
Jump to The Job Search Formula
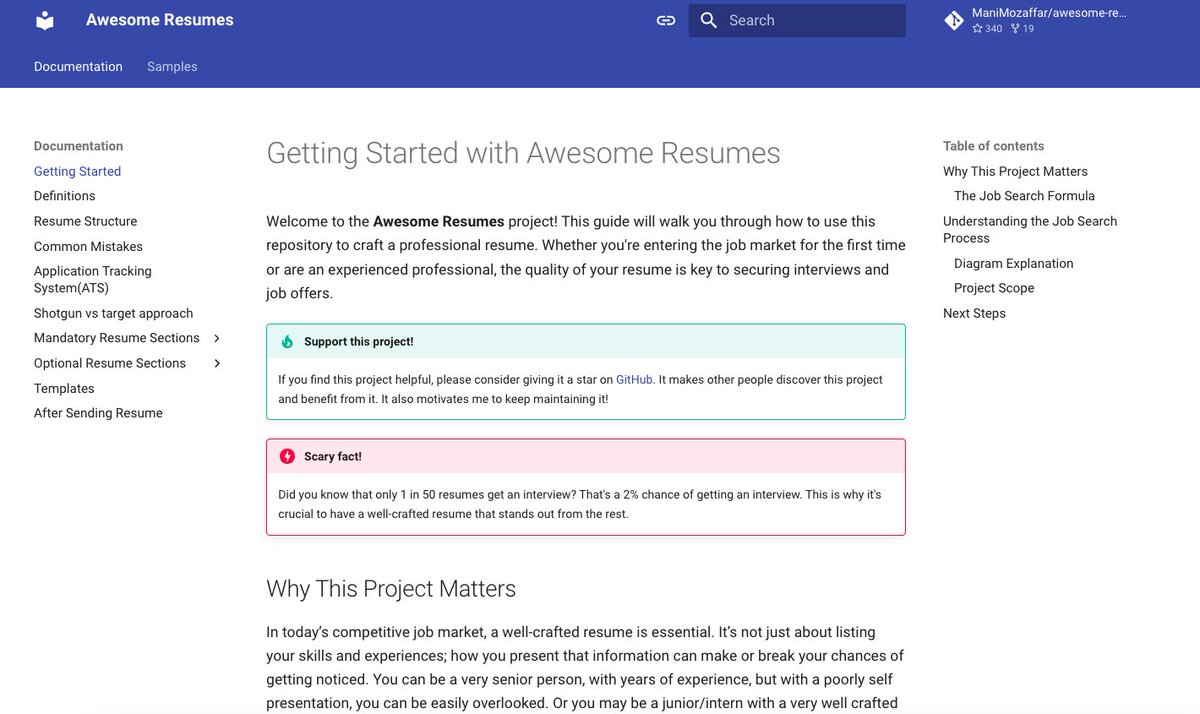[1024, 196]
